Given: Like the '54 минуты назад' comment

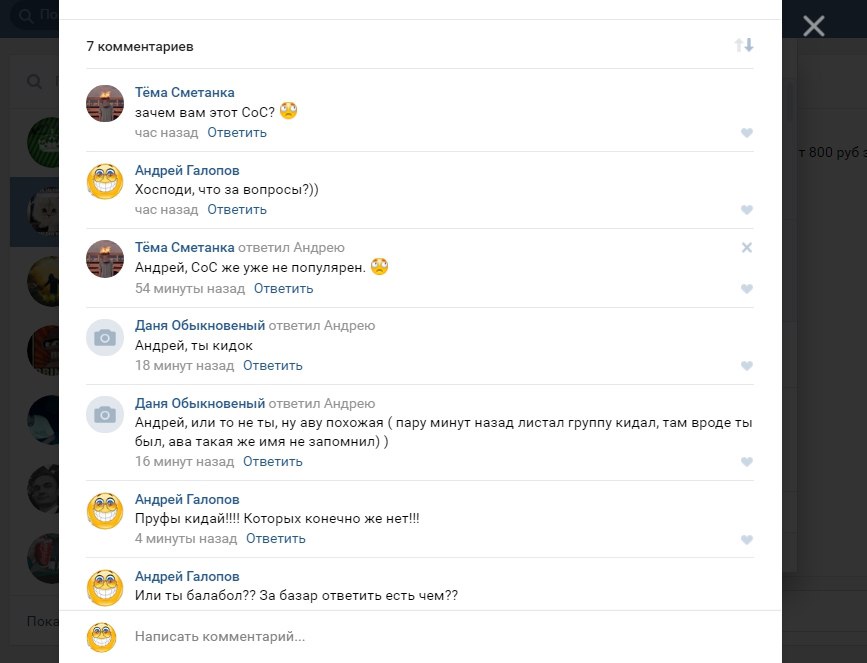Looking at the screenshot, I should coord(746,289).
